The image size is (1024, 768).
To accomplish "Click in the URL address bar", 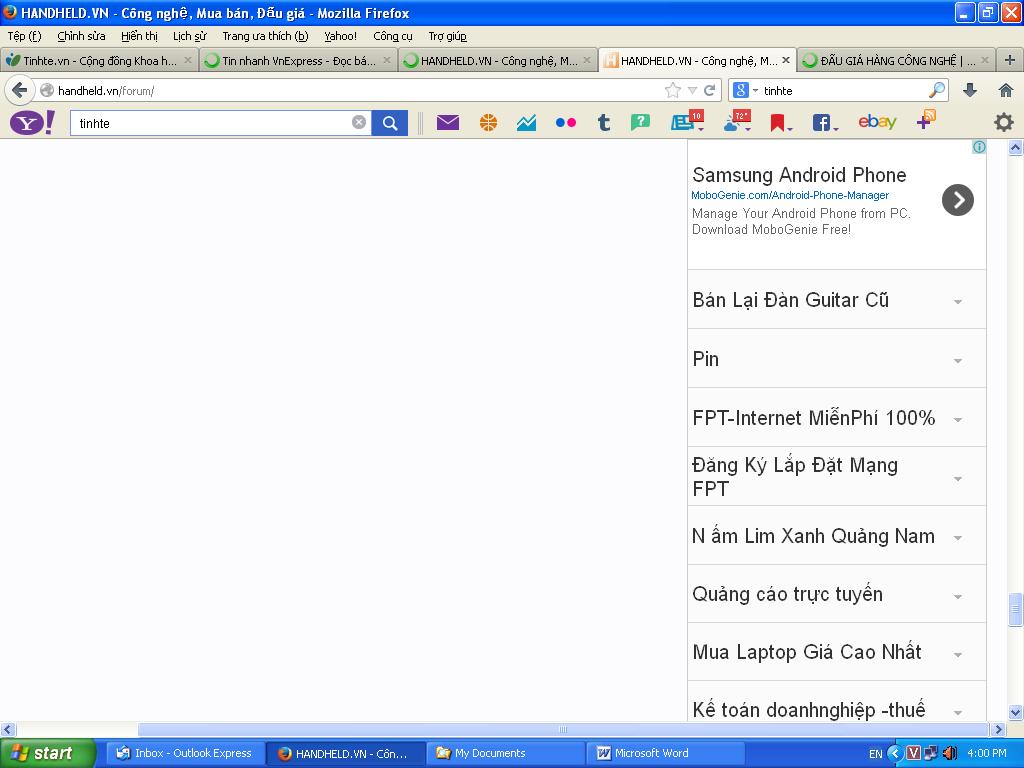I will 350,90.
